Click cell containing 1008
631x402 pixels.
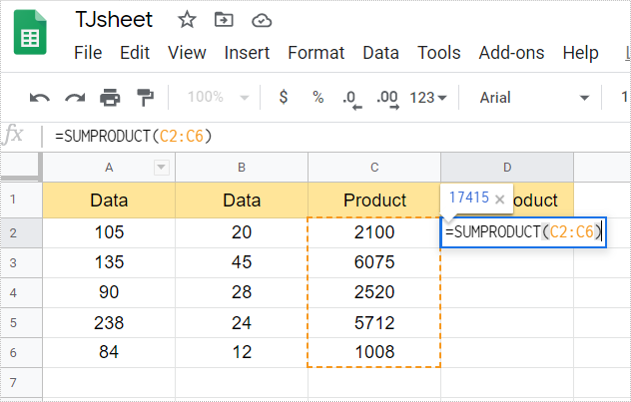(374, 353)
